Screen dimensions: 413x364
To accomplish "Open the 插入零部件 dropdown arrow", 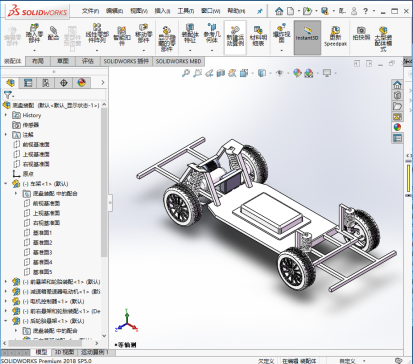I will (34, 50).
